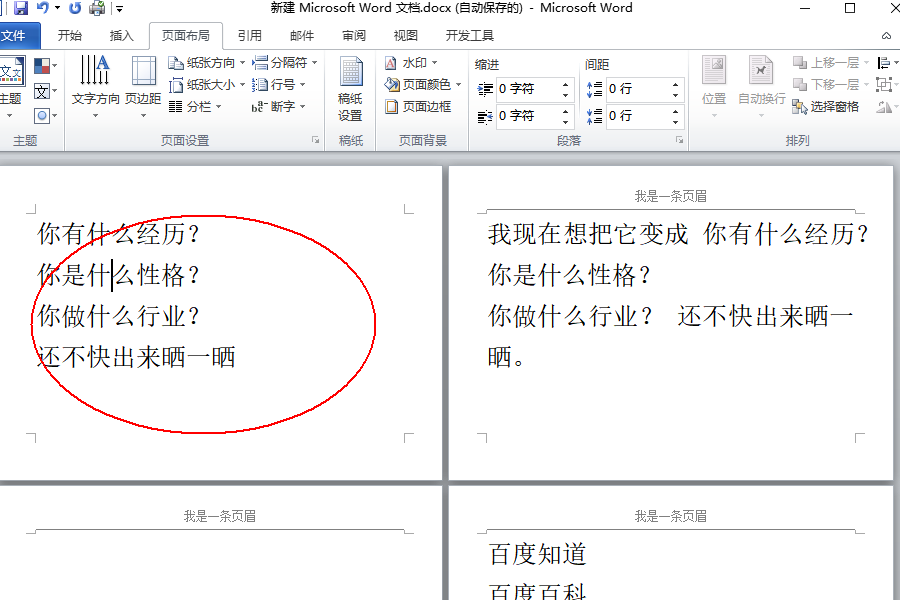
Task: Increase spacing before with up arrow
Action: click(x=676, y=84)
